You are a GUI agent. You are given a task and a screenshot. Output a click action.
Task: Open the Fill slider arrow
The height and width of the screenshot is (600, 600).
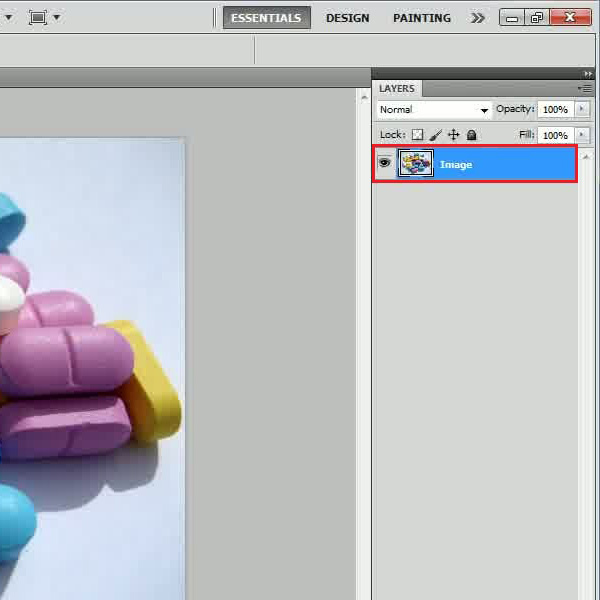coord(582,135)
